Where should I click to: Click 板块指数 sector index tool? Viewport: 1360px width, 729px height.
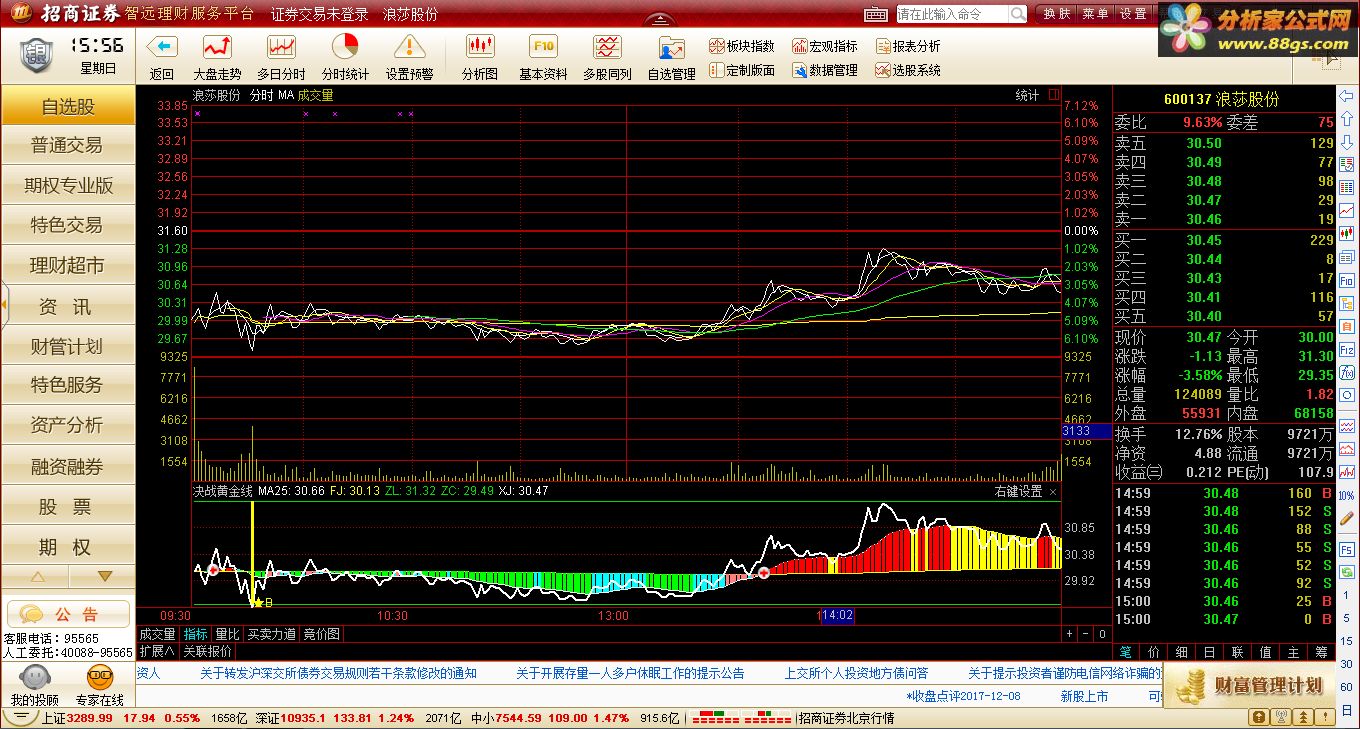(742, 46)
